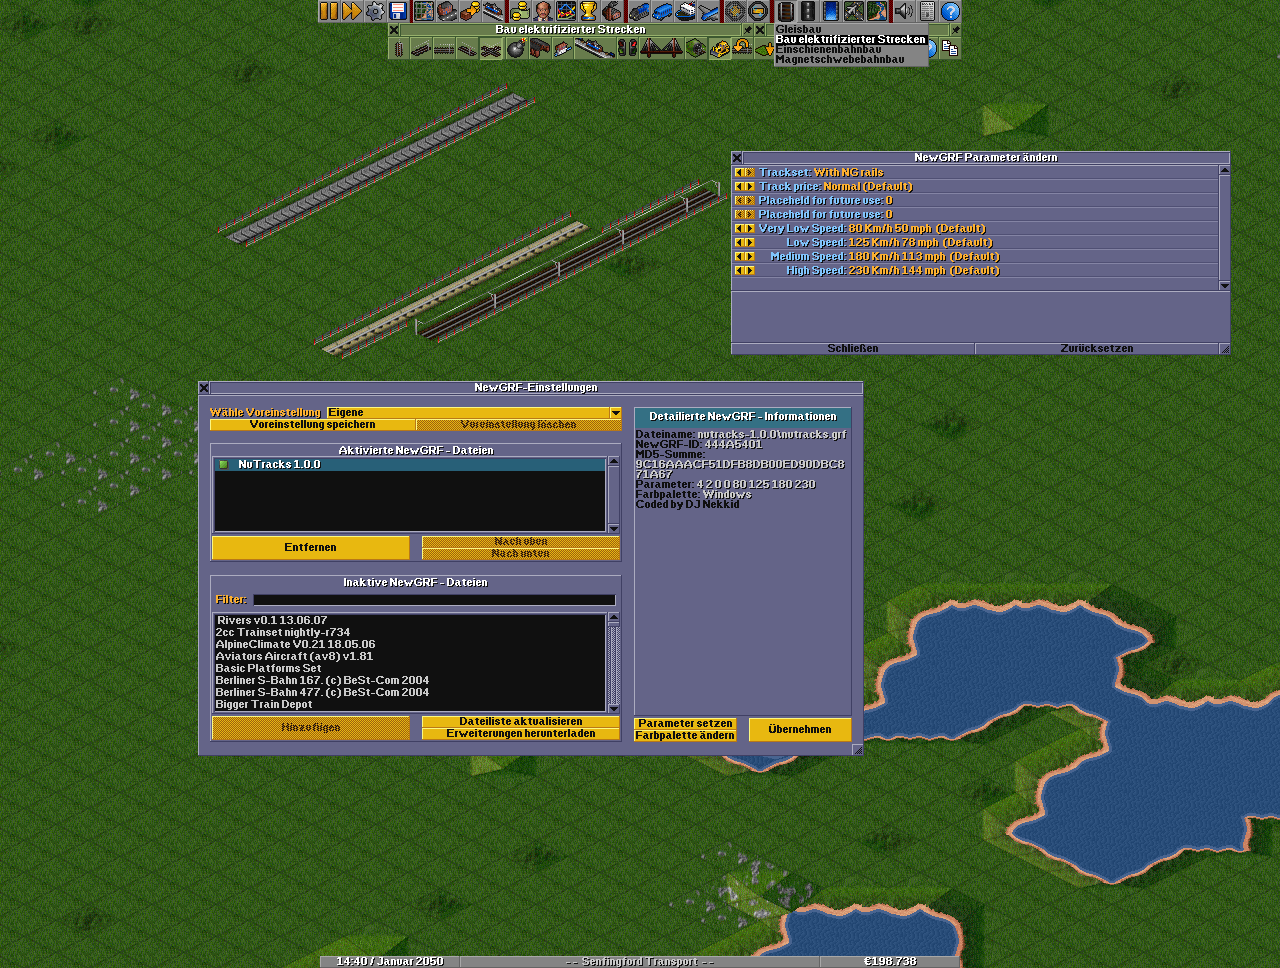The width and height of the screenshot is (1280, 968).
Task: Open the help question mark icon
Action: [x=950, y=11]
